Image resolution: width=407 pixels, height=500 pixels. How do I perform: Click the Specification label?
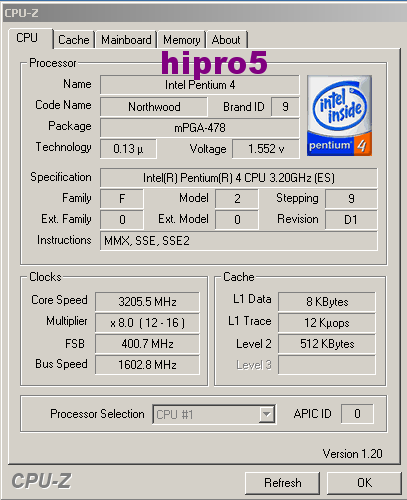61,177
